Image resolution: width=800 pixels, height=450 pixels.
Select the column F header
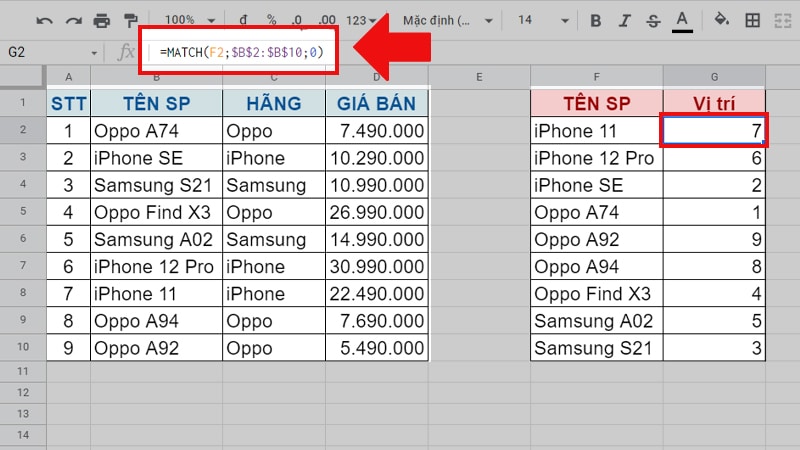pos(596,77)
